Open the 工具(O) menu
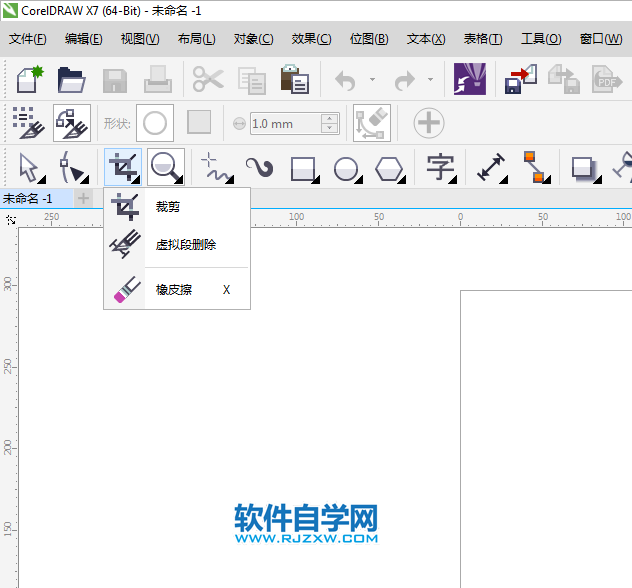This screenshot has width=632, height=588. coord(541,39)
